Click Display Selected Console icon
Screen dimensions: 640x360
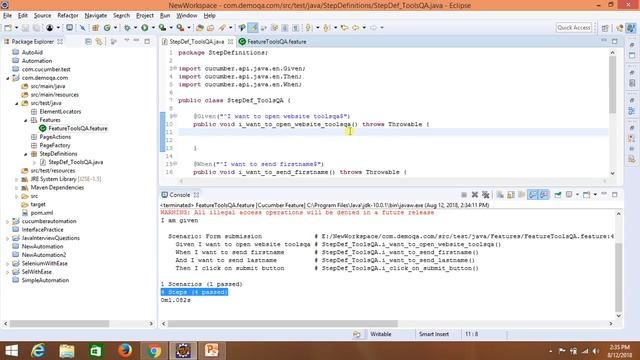[x=569, y=195]
